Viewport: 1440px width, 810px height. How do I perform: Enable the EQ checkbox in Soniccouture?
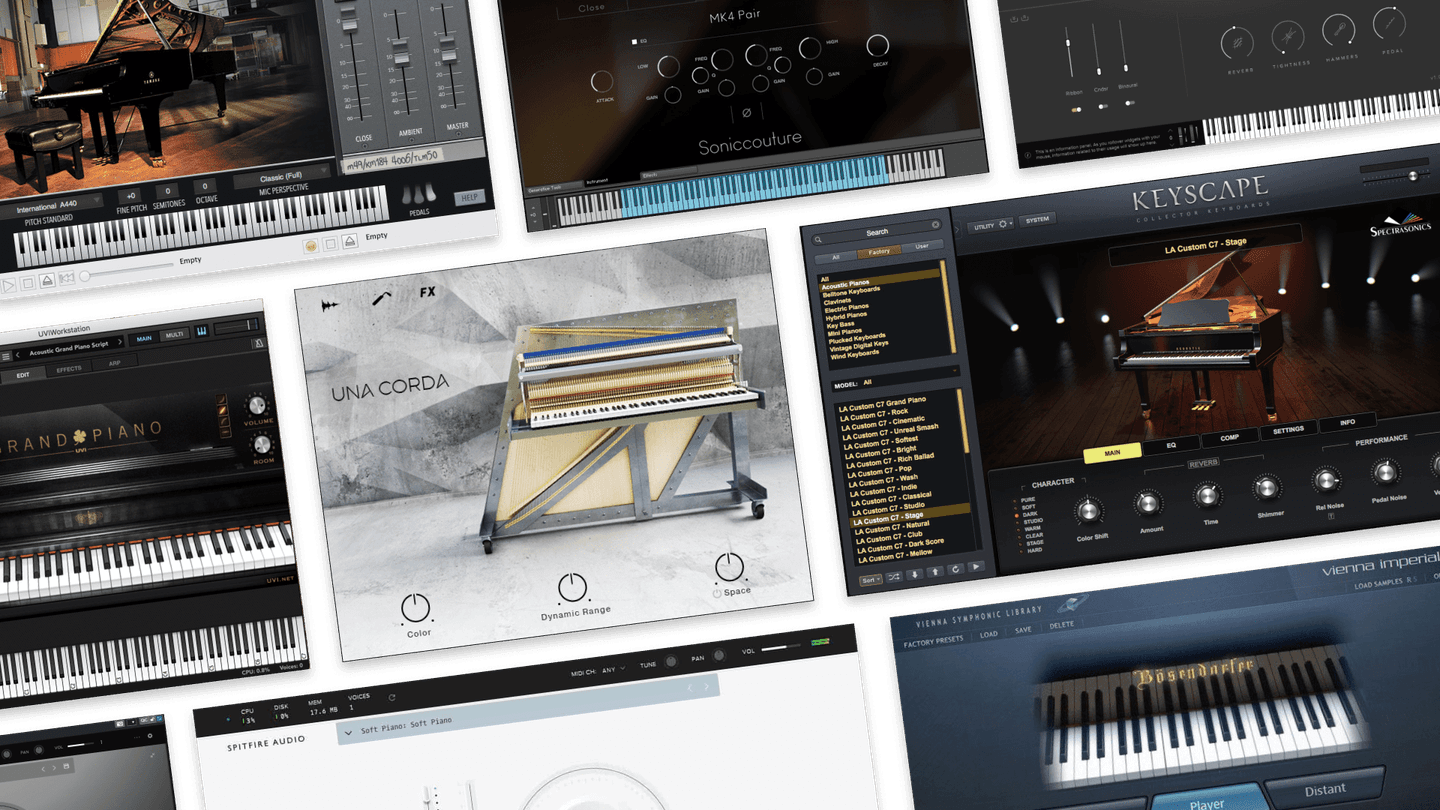coord(634,42)
